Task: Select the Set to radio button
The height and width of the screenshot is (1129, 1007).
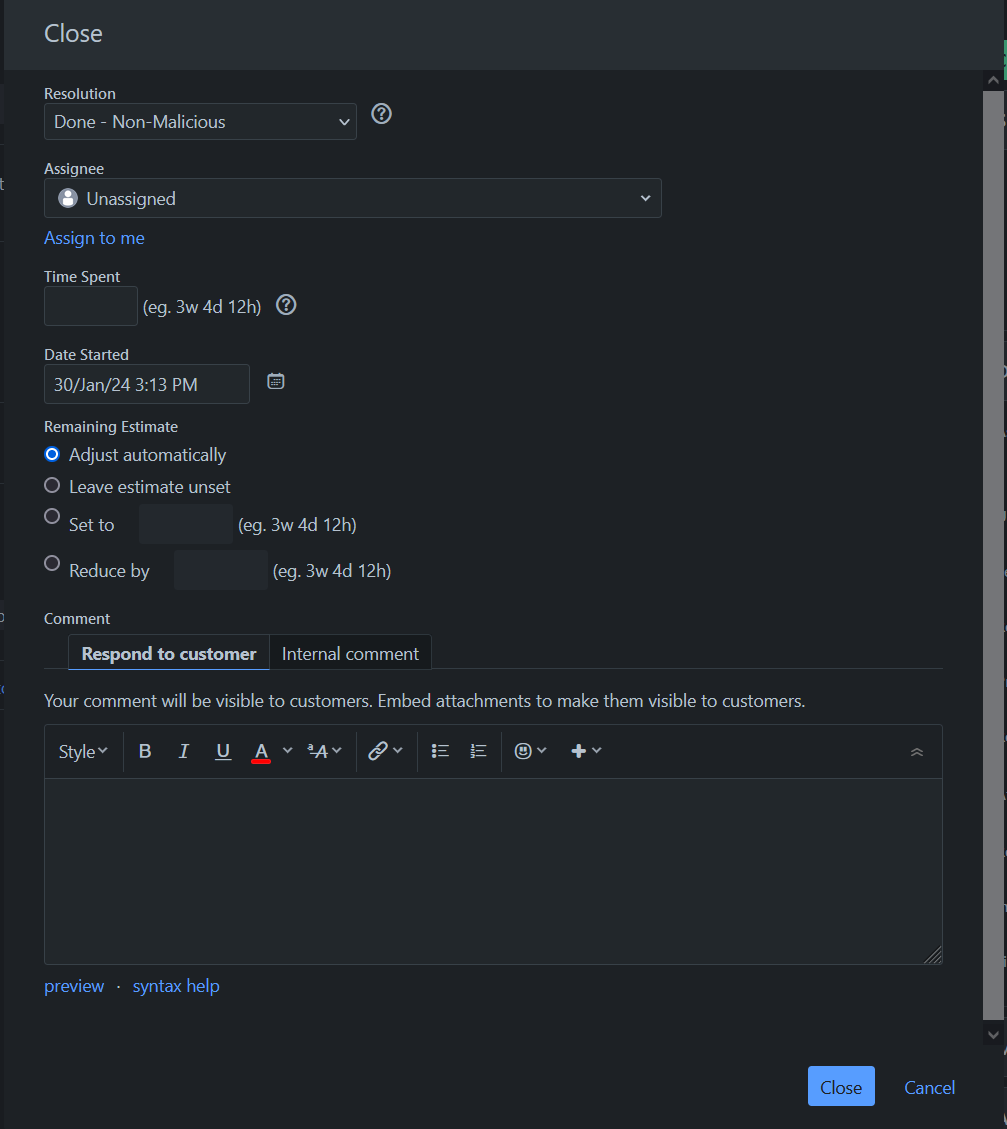Action: click(52, 516)
